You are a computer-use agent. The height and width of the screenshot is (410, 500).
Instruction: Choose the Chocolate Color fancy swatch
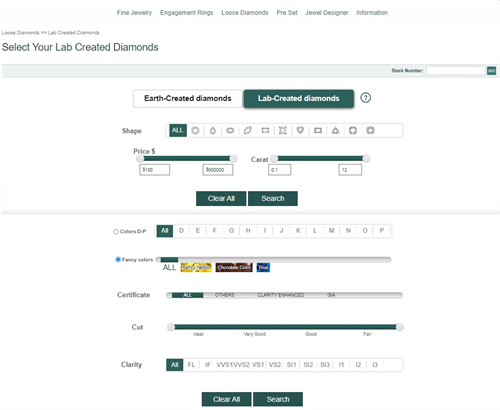(x=234, y=267)
